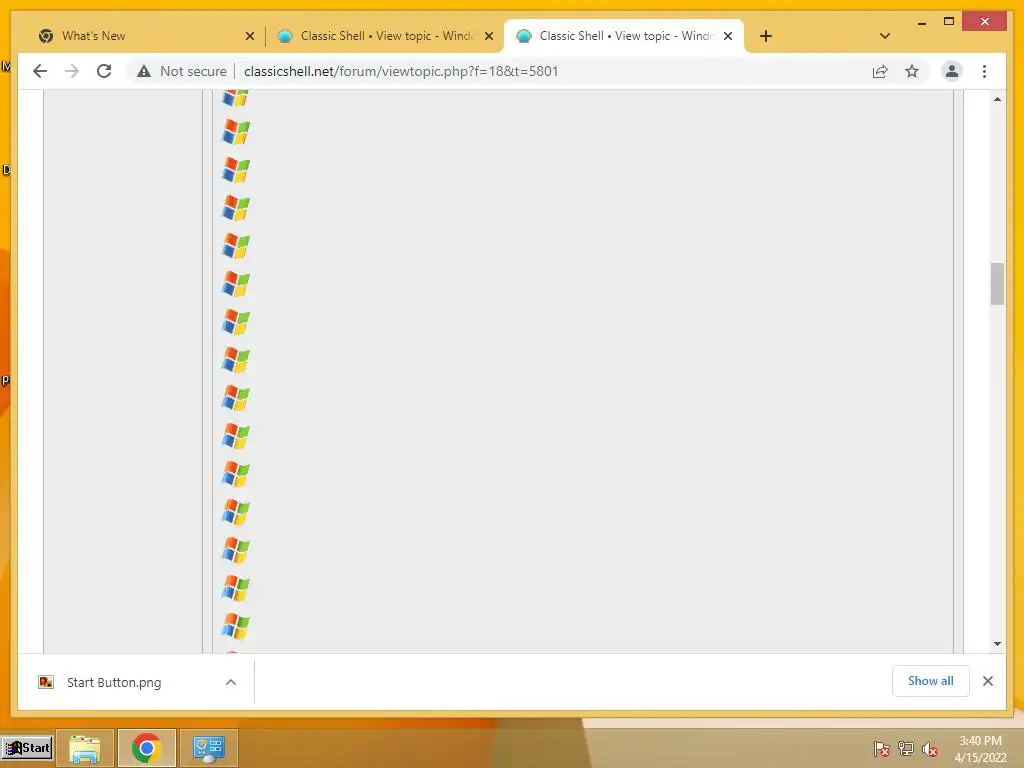1024x768 pixels.
Task: Open the Chrome profile avatar menu
Action: (x=952, y=71)
